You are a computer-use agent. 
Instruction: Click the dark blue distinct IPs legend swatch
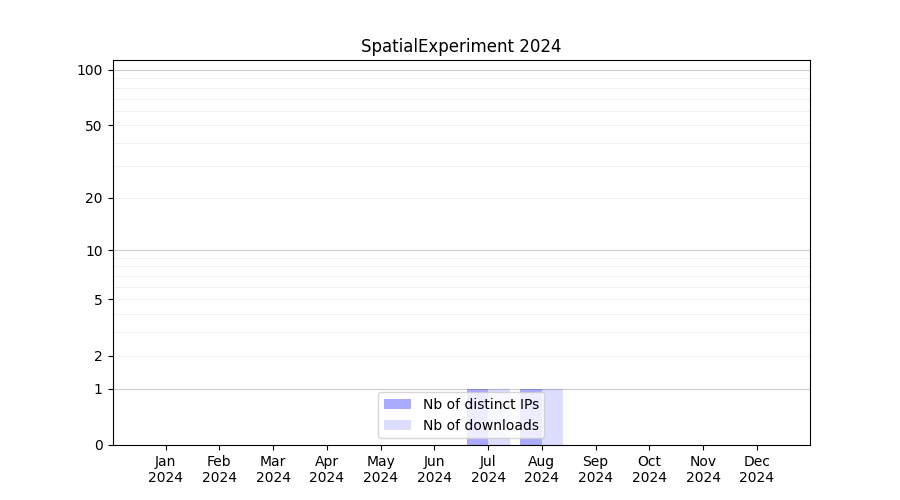[x=397, y=404]
